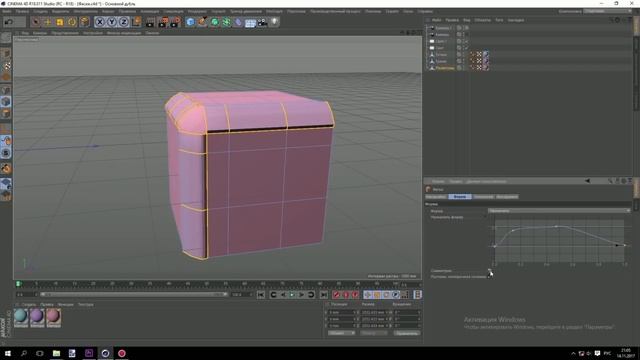Toggle Enable Snap S icon in sidebar

click(6, 153)
